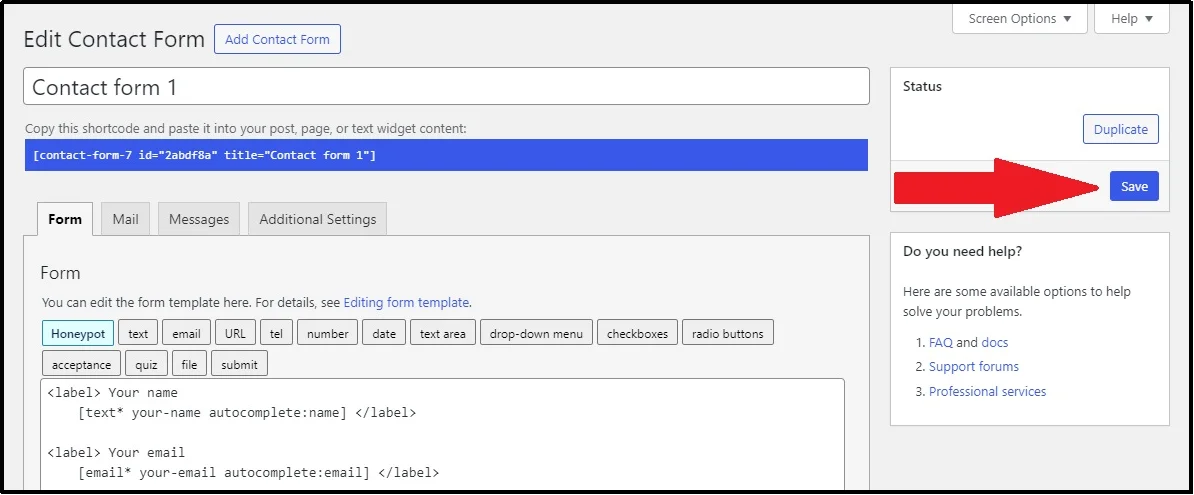Edit the Contact form 1 title field
1194x495 pixels.
click(x=446, y=87)
